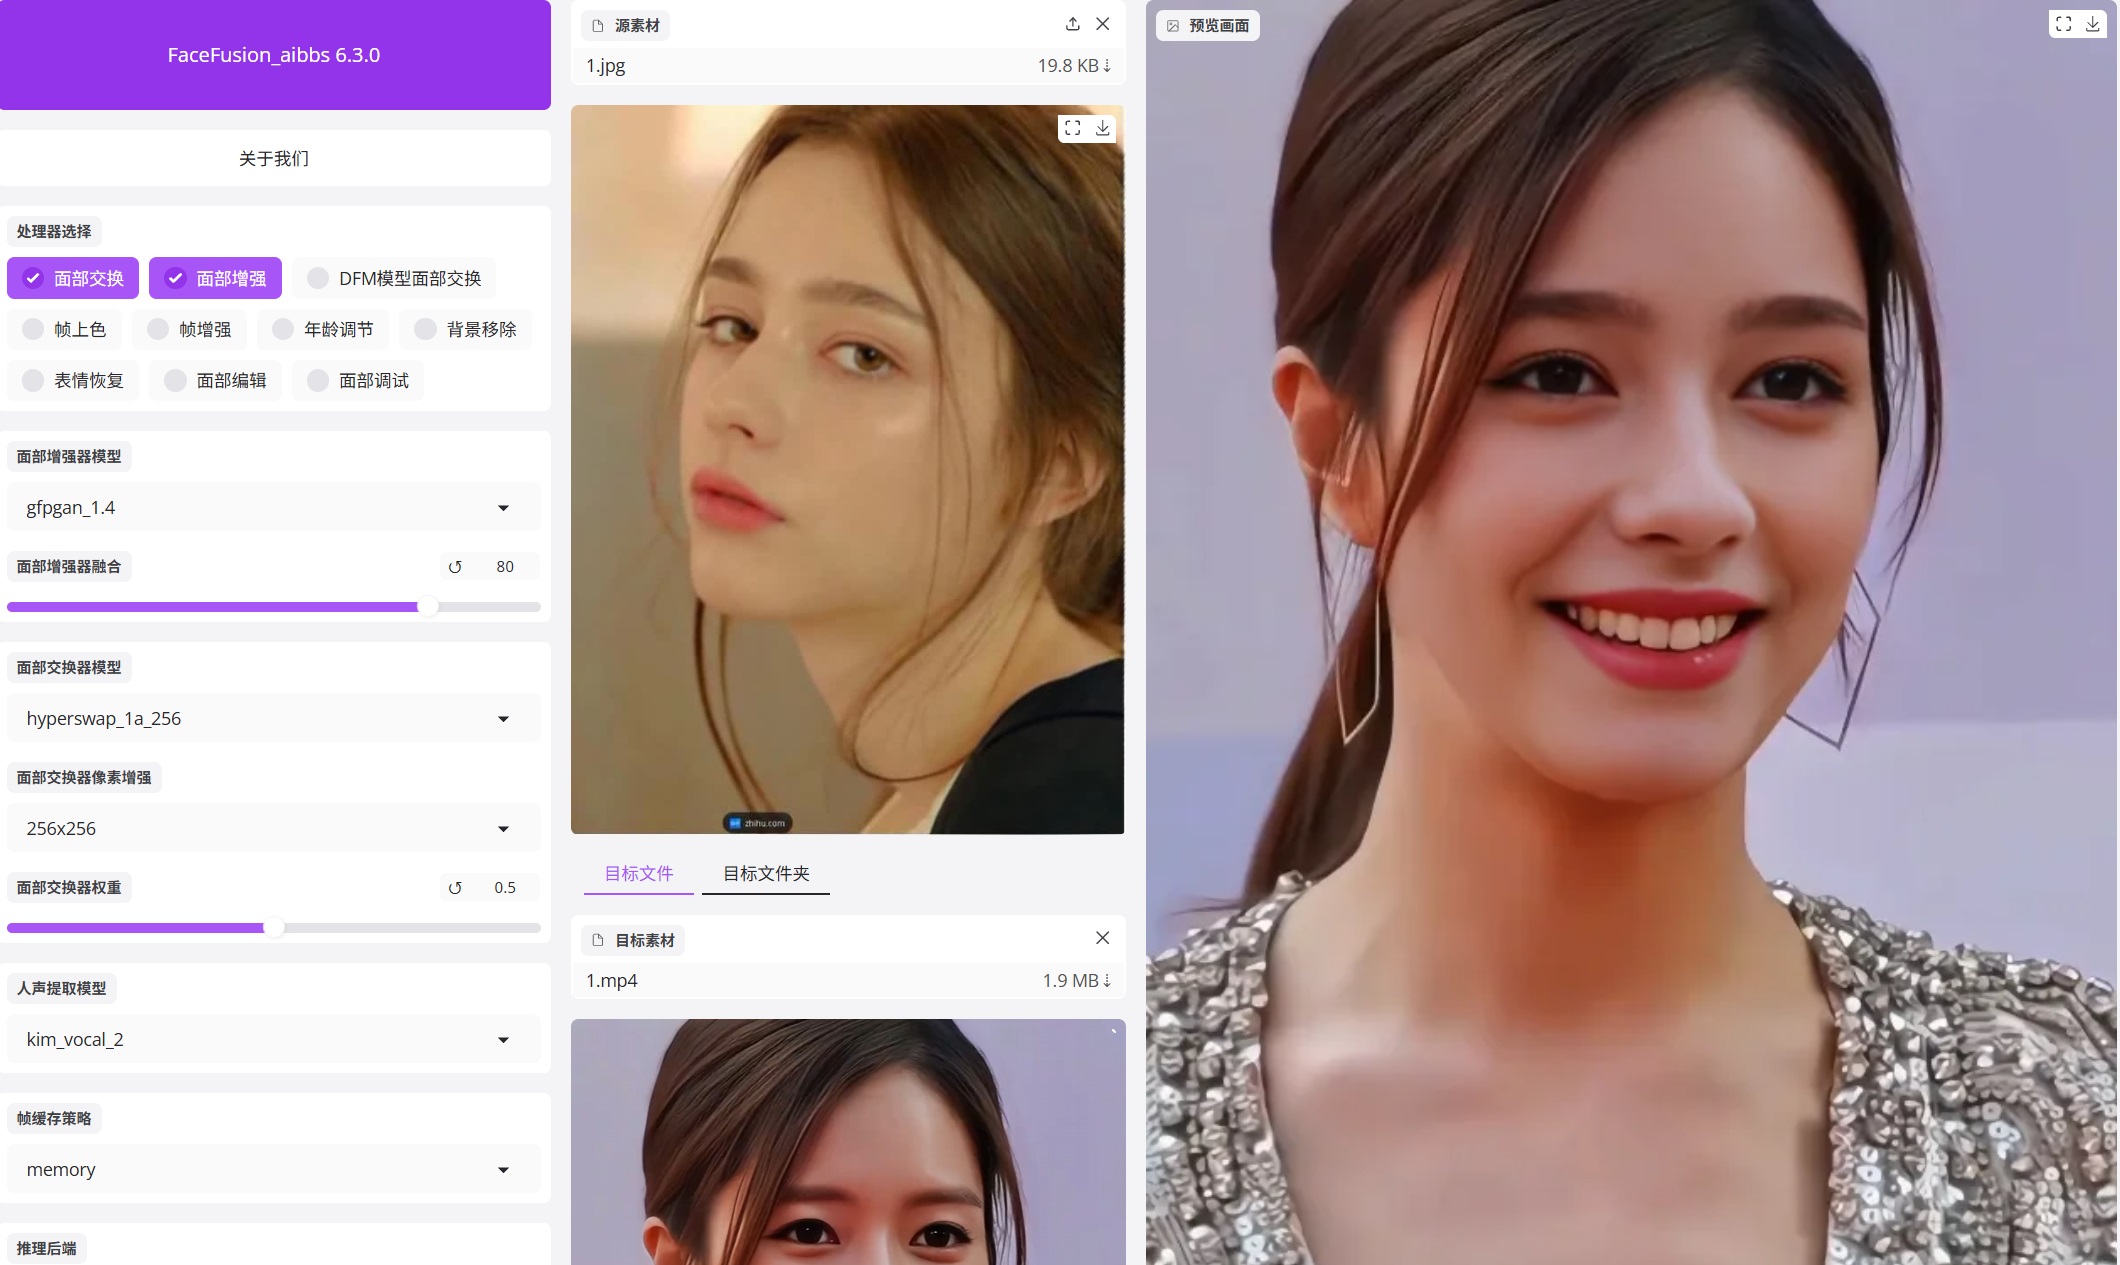Adjust the 面部交换器权重 slider
Image resolution: width=2120 pixels, height=1265 pixels.
click(274, 928)
